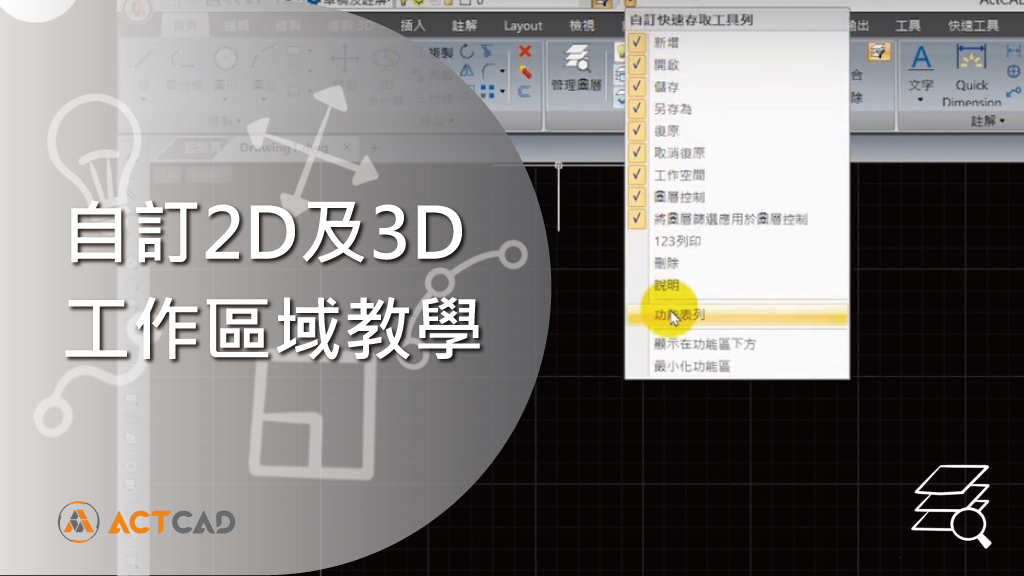
Task: Uncheck the 復原 menu item
Action: (x=737, y=131)
